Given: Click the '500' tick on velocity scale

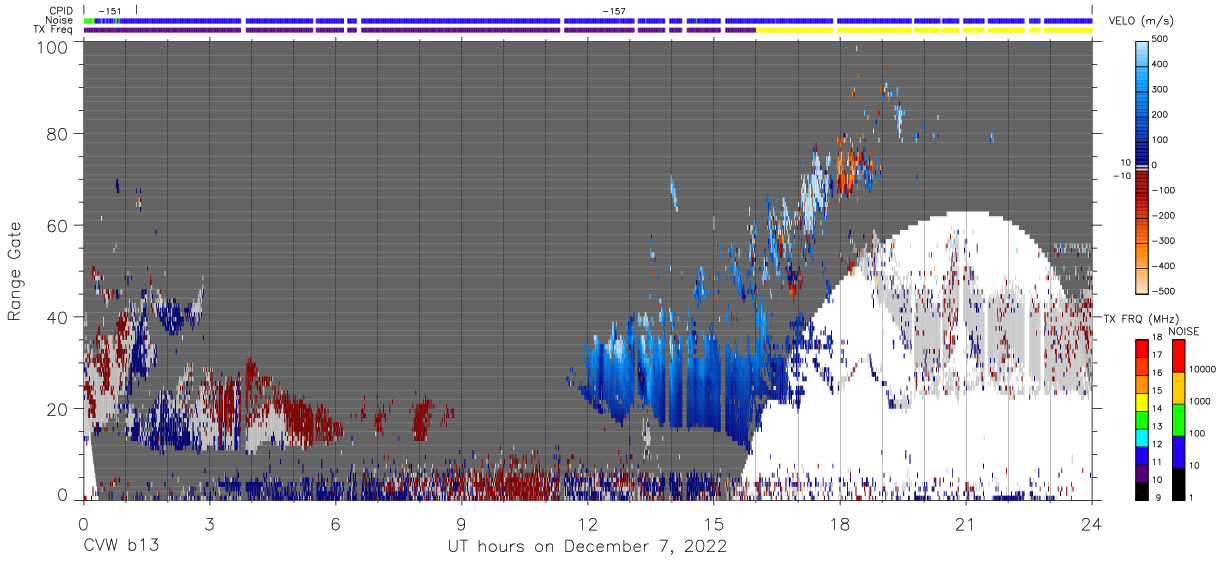Looking at the screenshot, I should (x=1160, y=39).
